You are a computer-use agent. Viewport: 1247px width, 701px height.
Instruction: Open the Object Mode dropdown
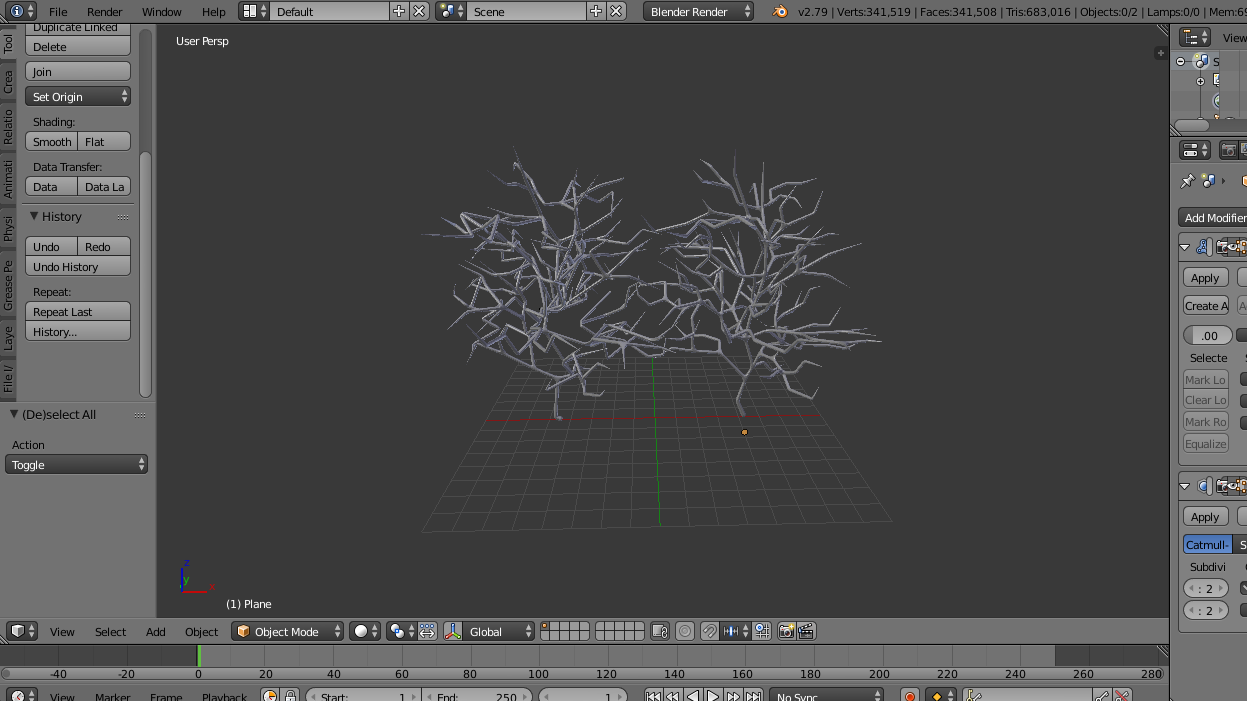pyautogui.click(x=288, y=631)
